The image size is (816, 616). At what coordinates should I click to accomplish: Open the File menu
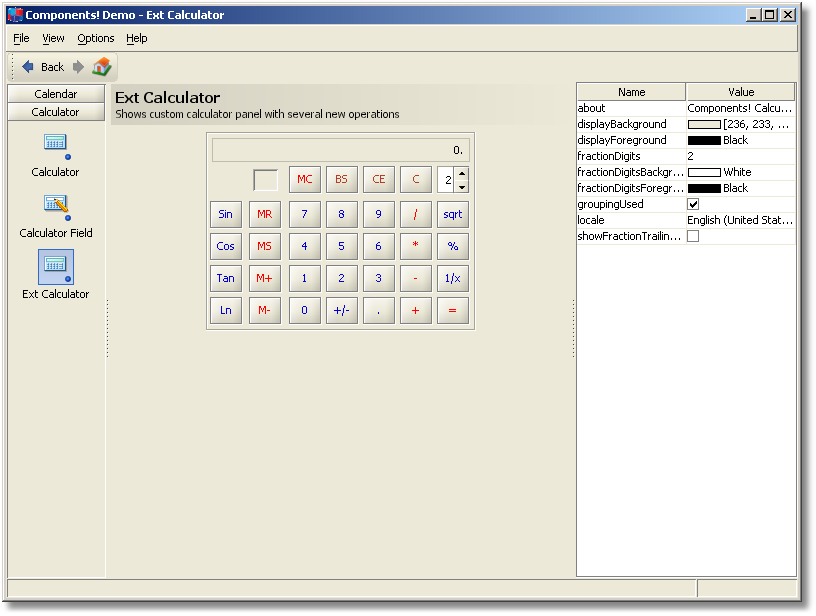(x=21, y=38)
